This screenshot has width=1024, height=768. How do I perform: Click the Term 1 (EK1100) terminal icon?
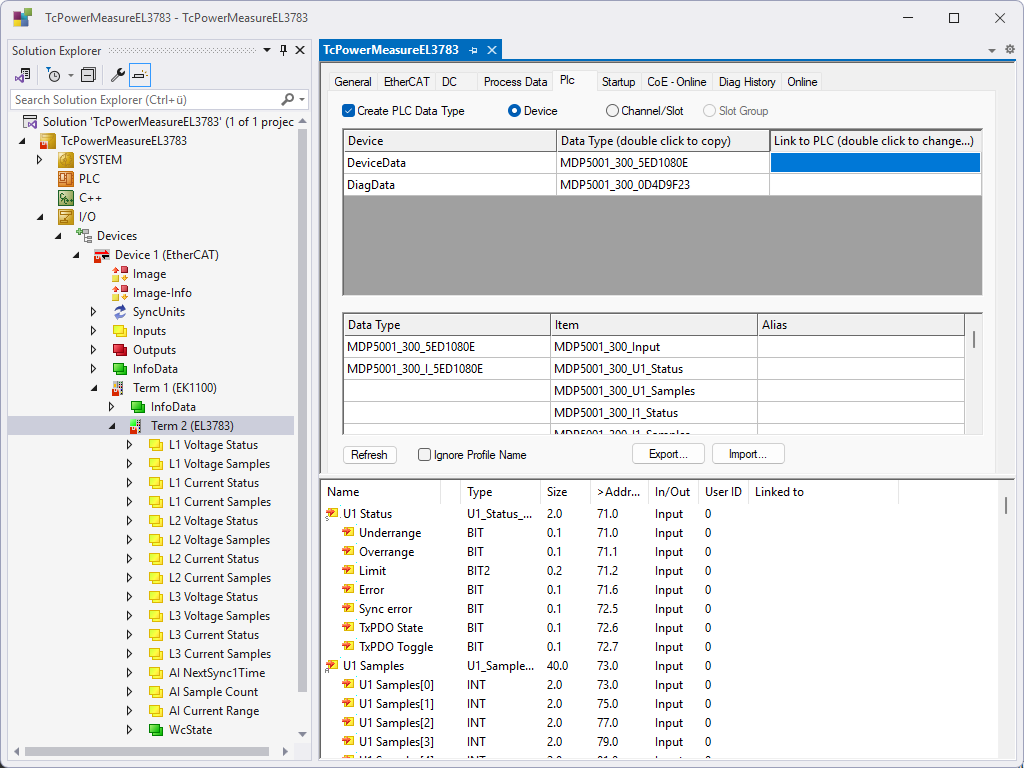coord(118,388)
